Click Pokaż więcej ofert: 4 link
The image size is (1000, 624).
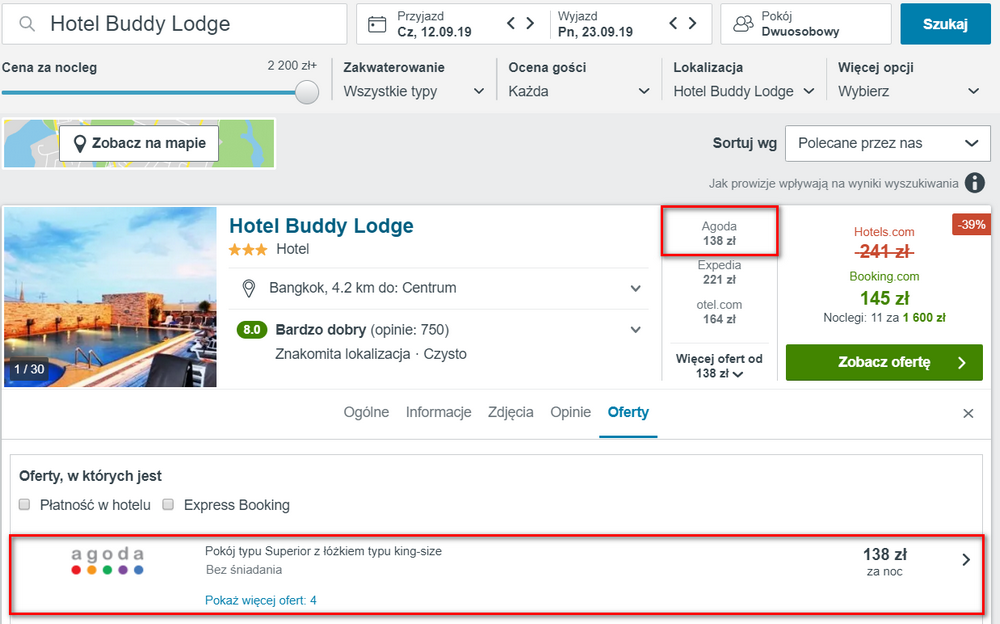click(260, 600)
